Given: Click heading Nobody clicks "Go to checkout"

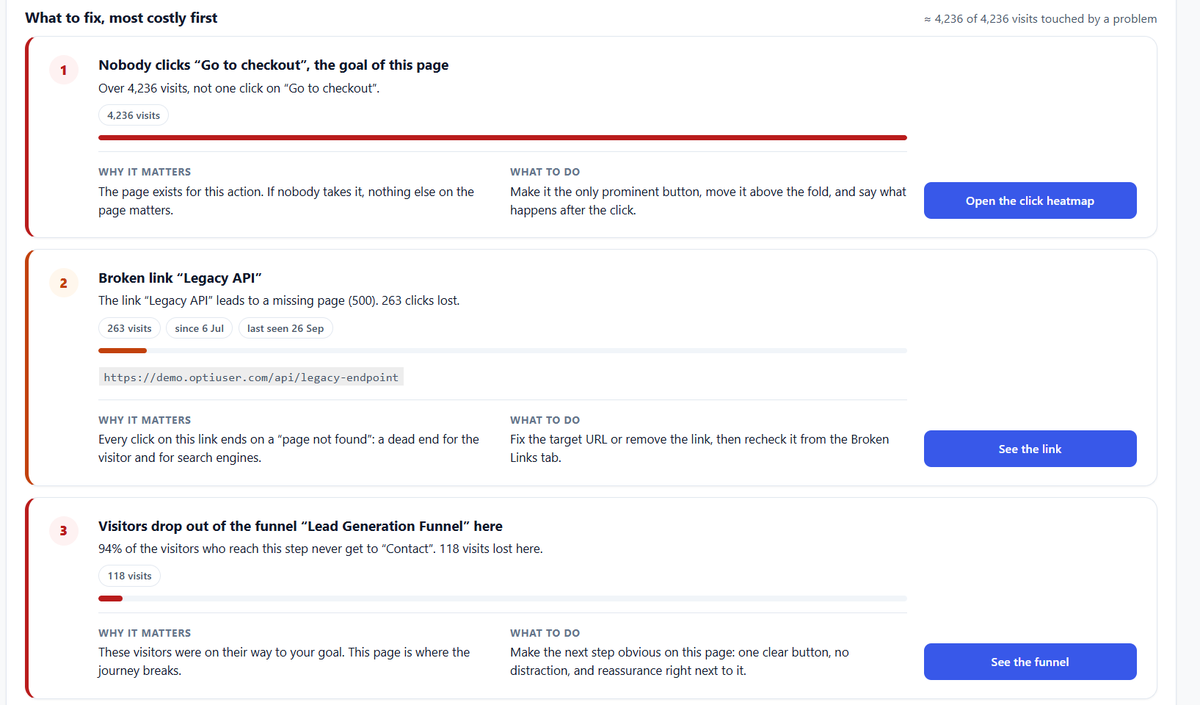Looking at the screenshot, I should [273, 65].
